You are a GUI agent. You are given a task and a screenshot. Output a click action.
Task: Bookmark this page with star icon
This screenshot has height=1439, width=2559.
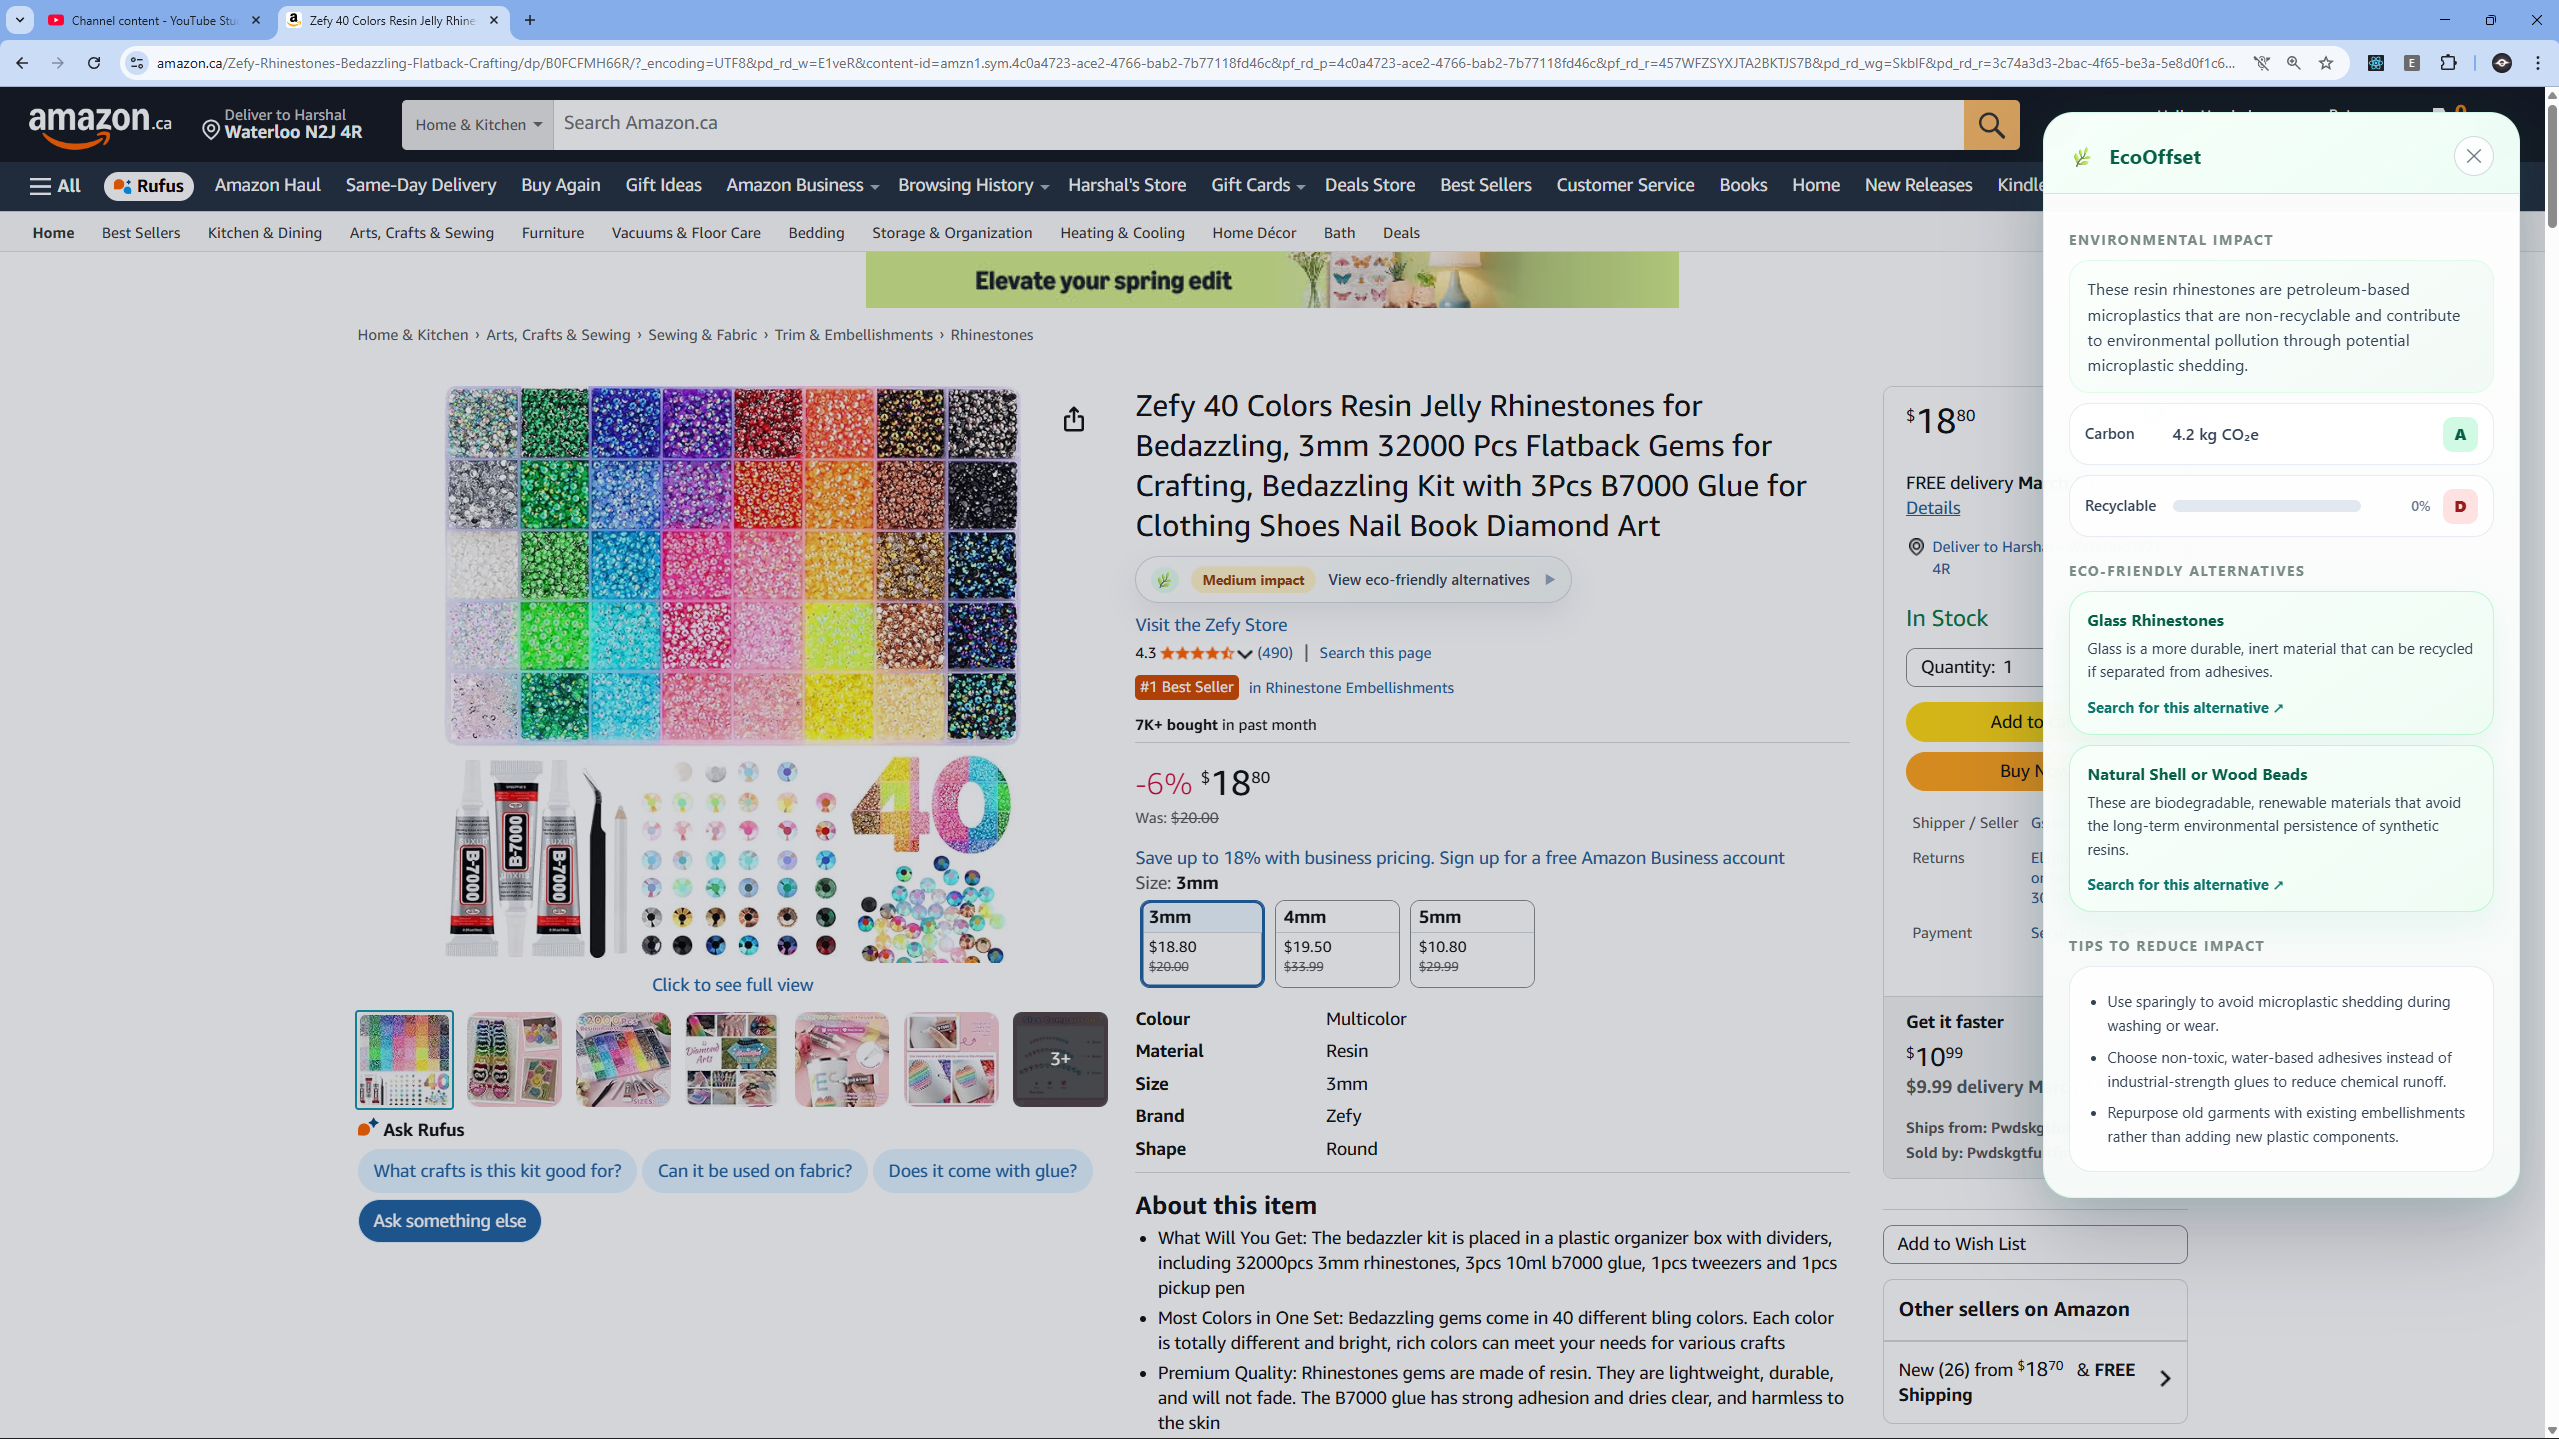pyautogui.click(x=2326, y=63)
